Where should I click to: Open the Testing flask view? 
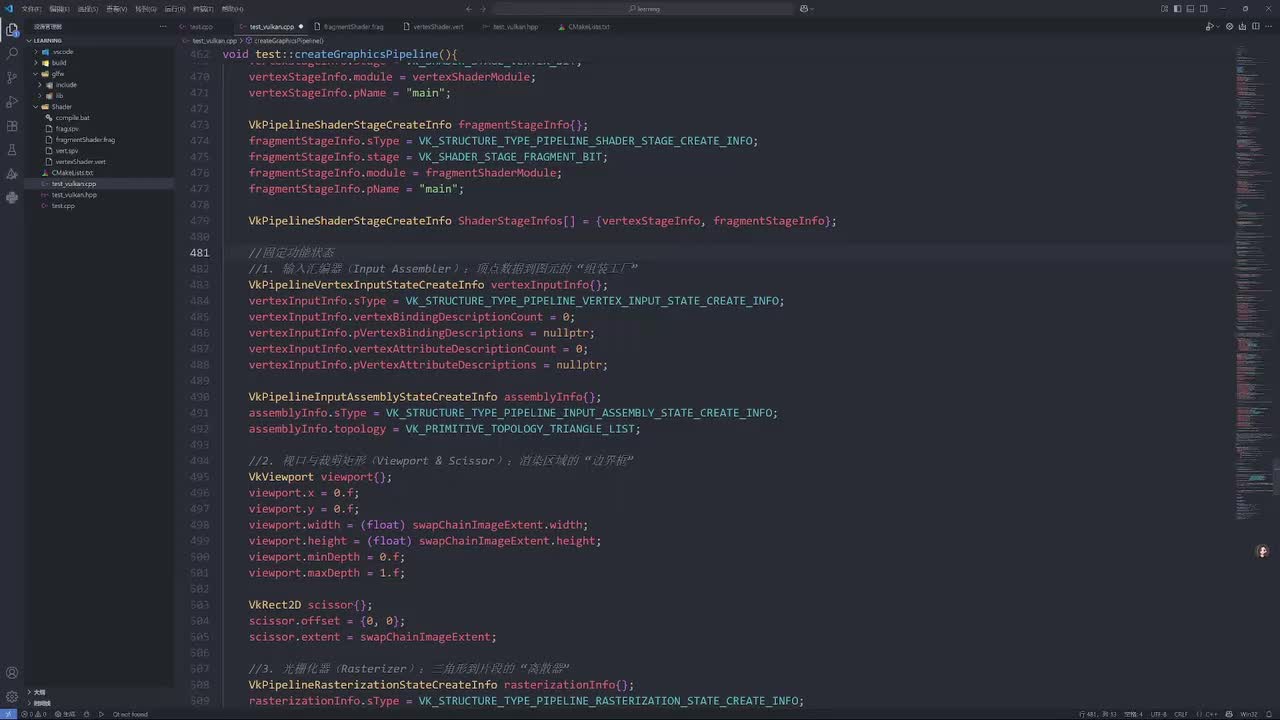click(x=12, y=149)
